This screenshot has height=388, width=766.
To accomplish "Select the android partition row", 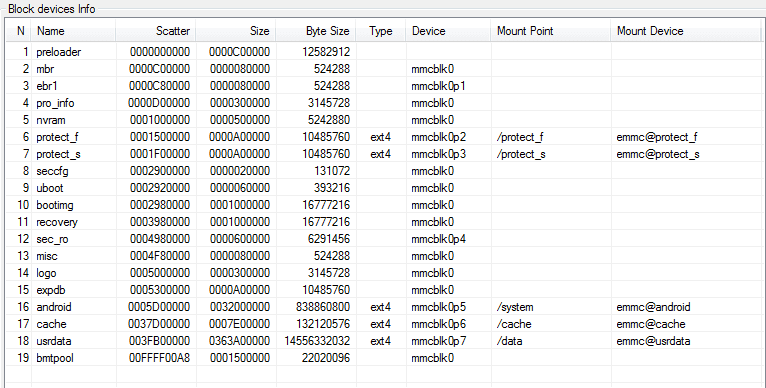I will [383, 307].
